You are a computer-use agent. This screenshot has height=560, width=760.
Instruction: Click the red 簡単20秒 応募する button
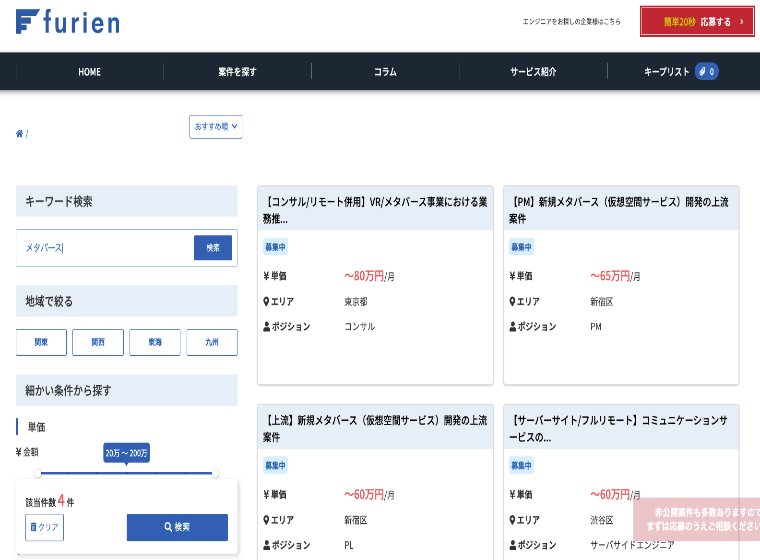click(x=697, y=21)
